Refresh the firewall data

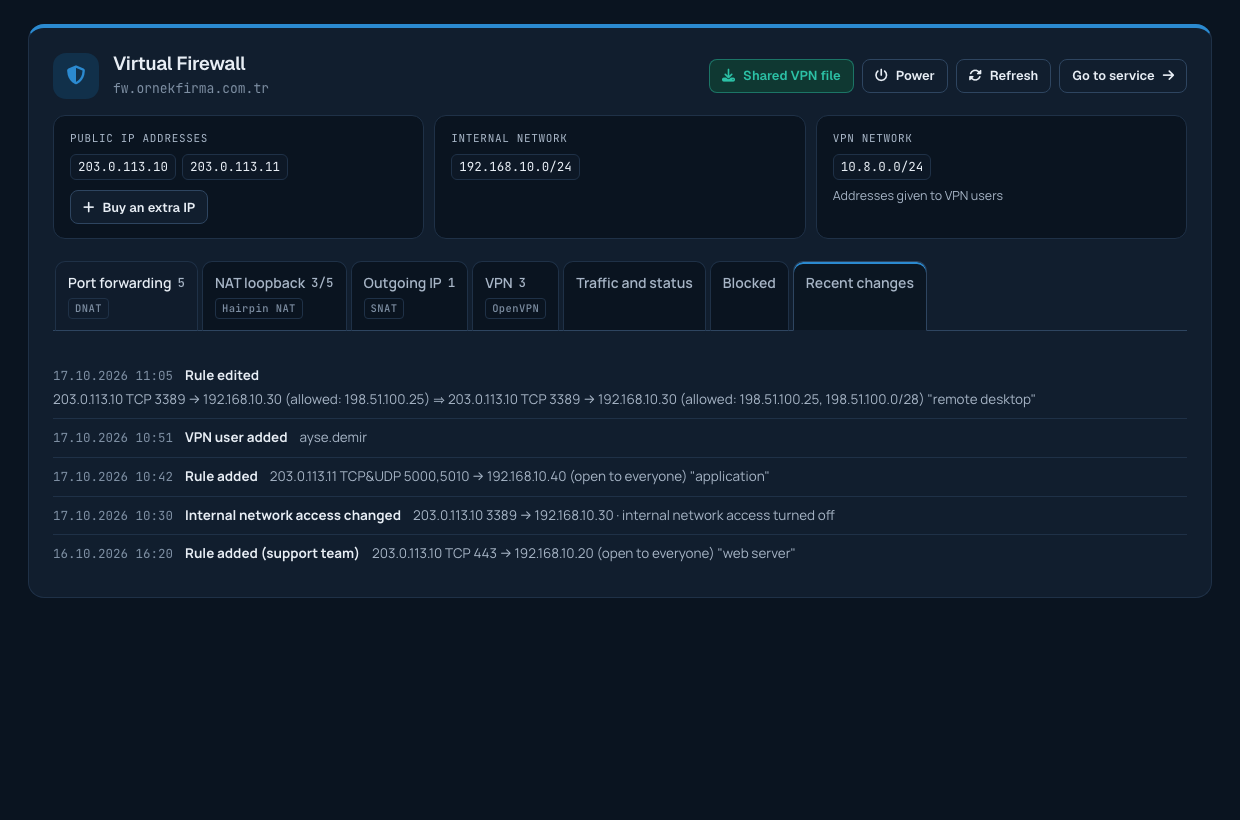pos(1003,76)
